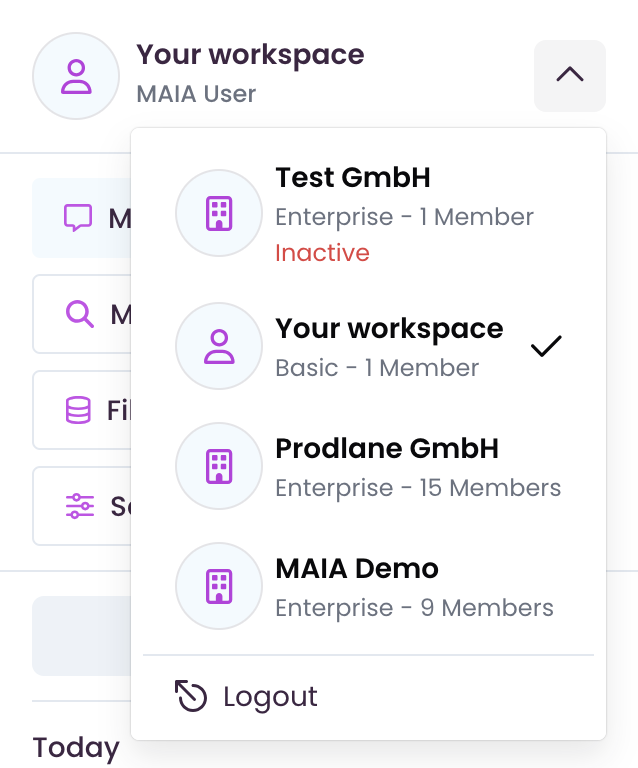Choose Your workspace Basic plan entry
Image resolution: width=638 pixels, height=768 pixels.
(377, 367)
